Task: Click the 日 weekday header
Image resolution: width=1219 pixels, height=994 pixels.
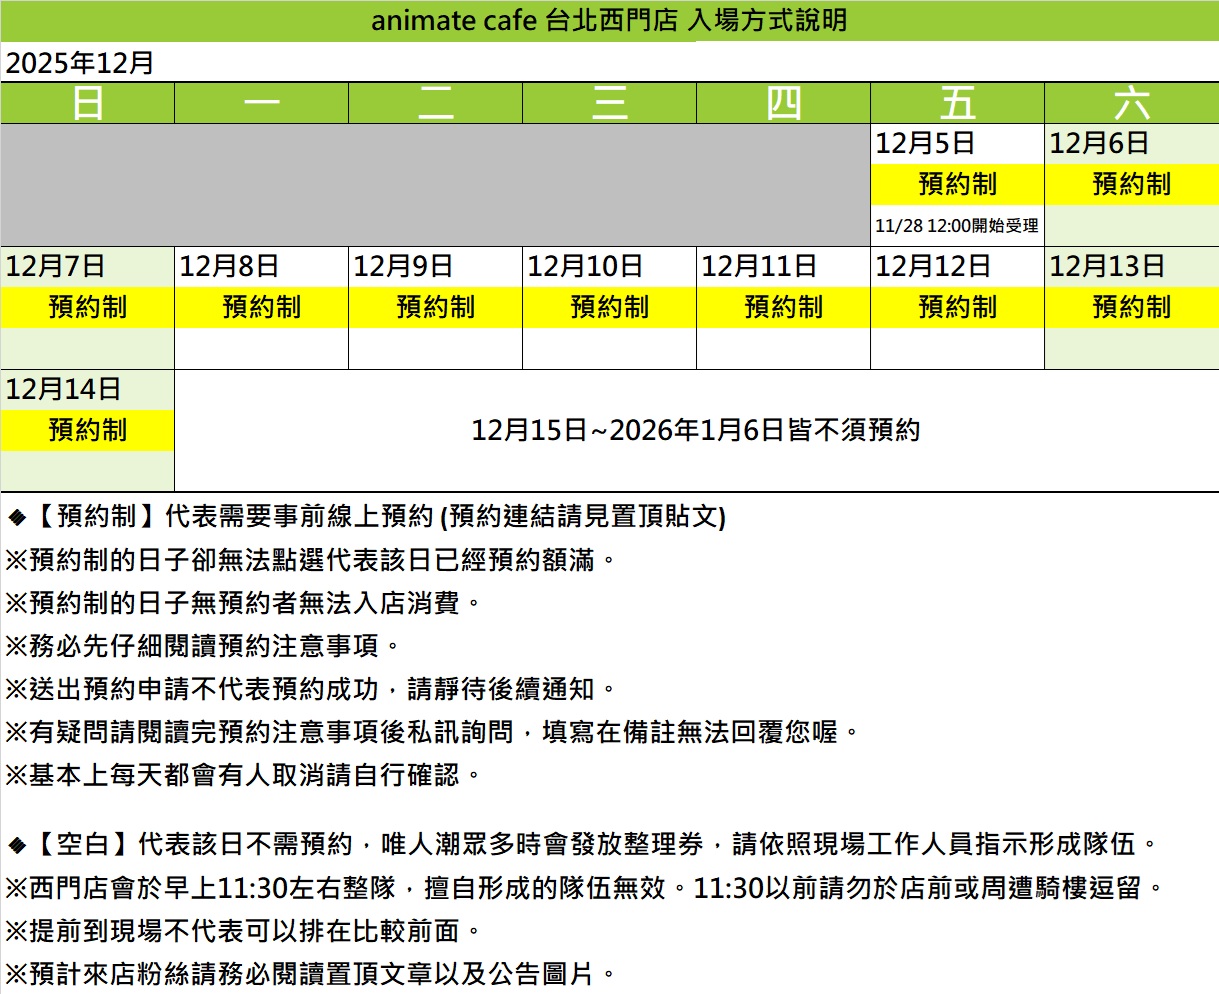Action: 88,103
